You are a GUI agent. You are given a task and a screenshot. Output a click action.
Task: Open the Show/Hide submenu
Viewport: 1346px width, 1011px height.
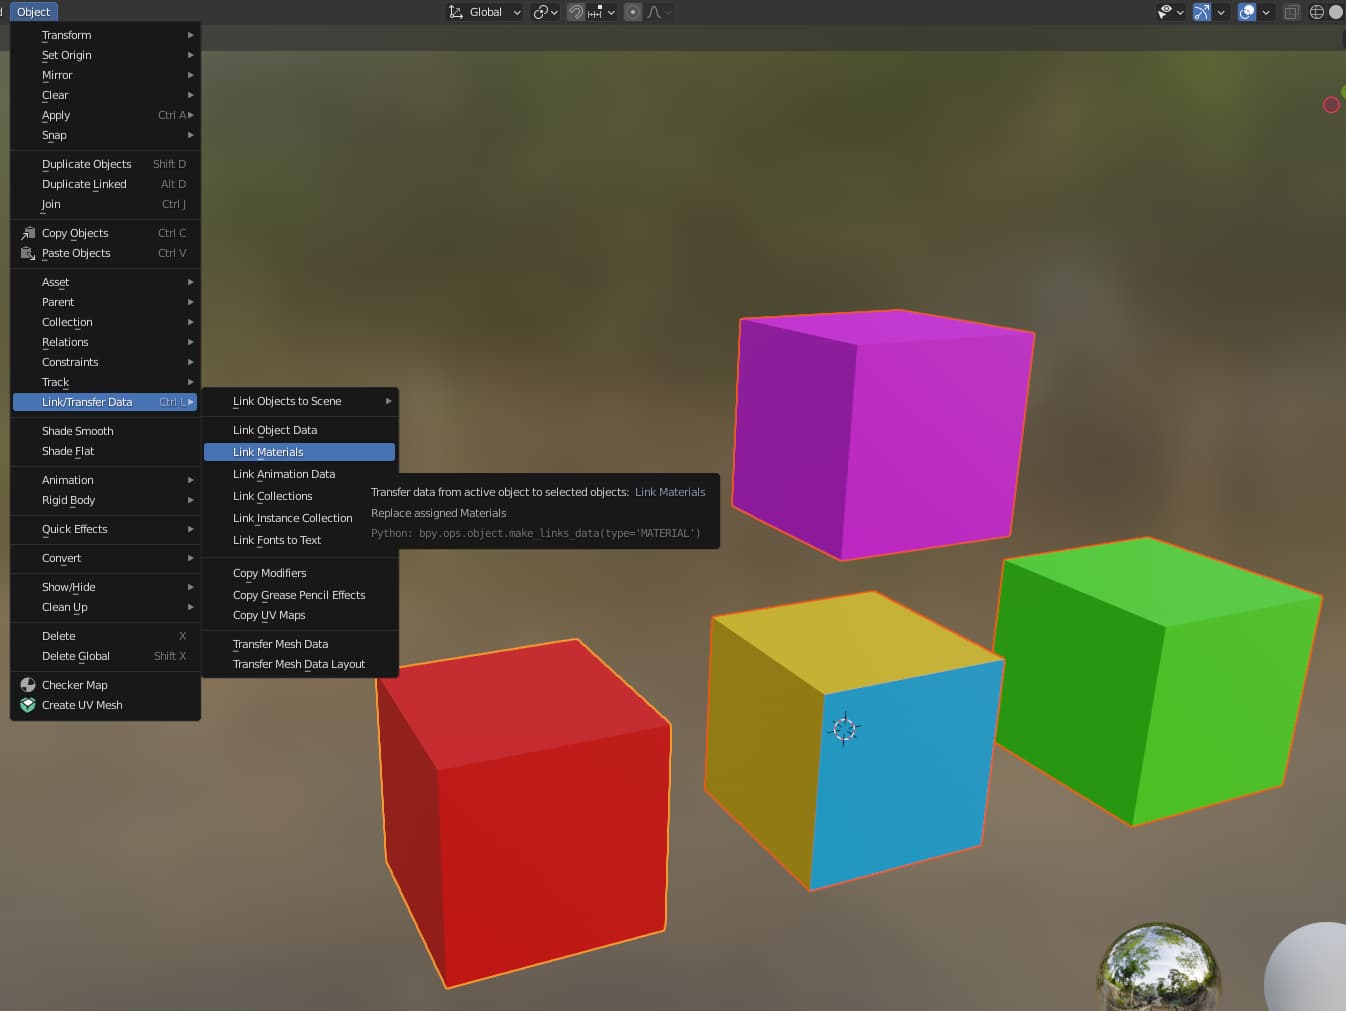pyautogui.click(x=105, y=587)
